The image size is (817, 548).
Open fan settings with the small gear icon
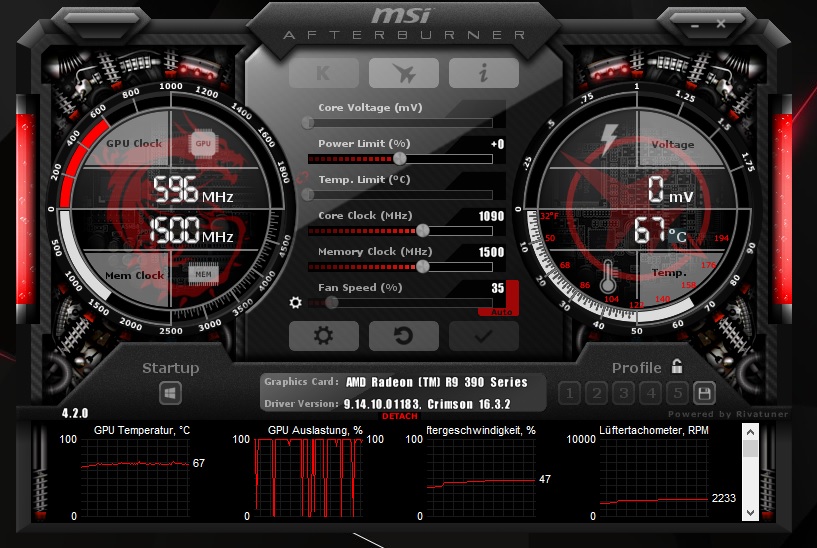[x=295, y=303]
